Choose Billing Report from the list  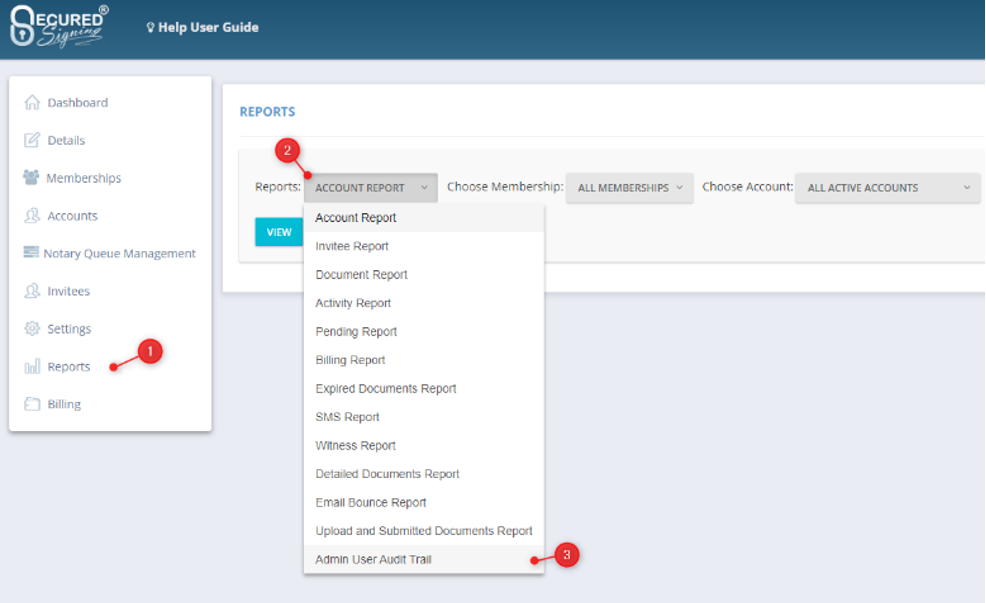(x=350, y=360)
